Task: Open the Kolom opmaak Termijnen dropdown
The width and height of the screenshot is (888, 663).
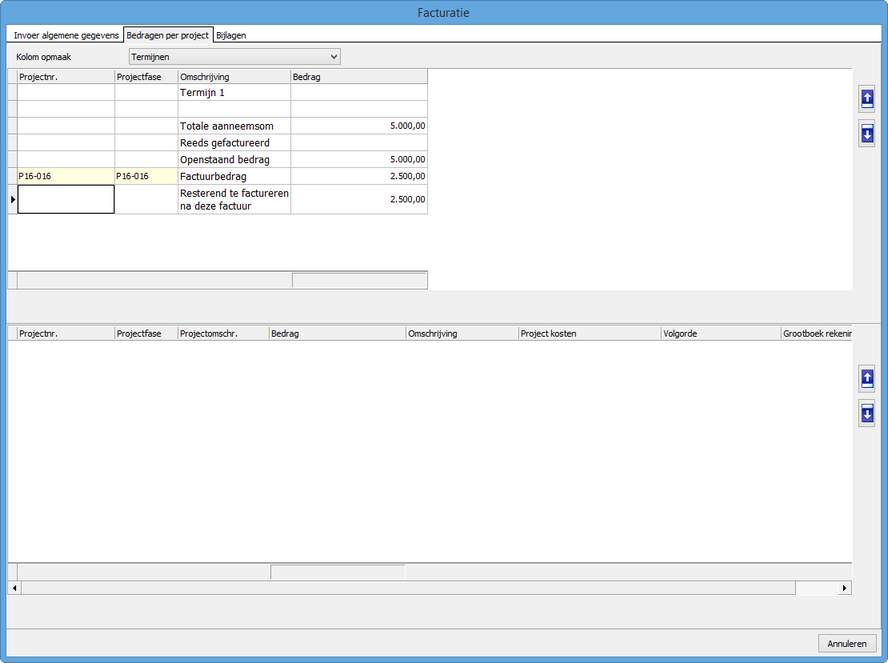Action: coord(234,57)
